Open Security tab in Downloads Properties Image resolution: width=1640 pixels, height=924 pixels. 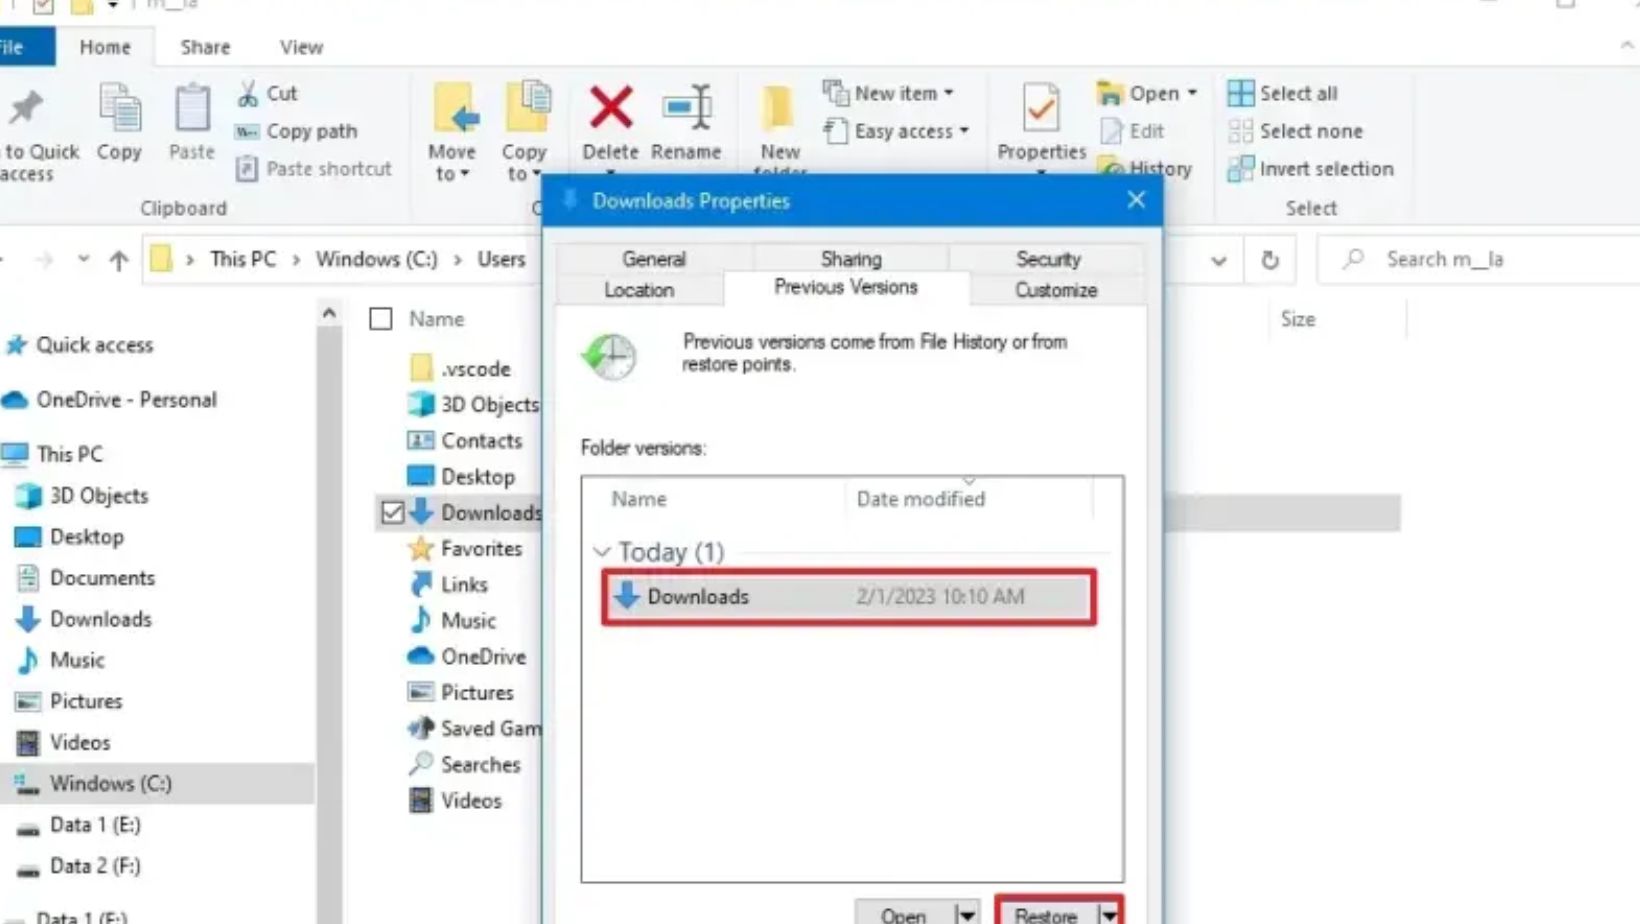[x=1048, y=259]
